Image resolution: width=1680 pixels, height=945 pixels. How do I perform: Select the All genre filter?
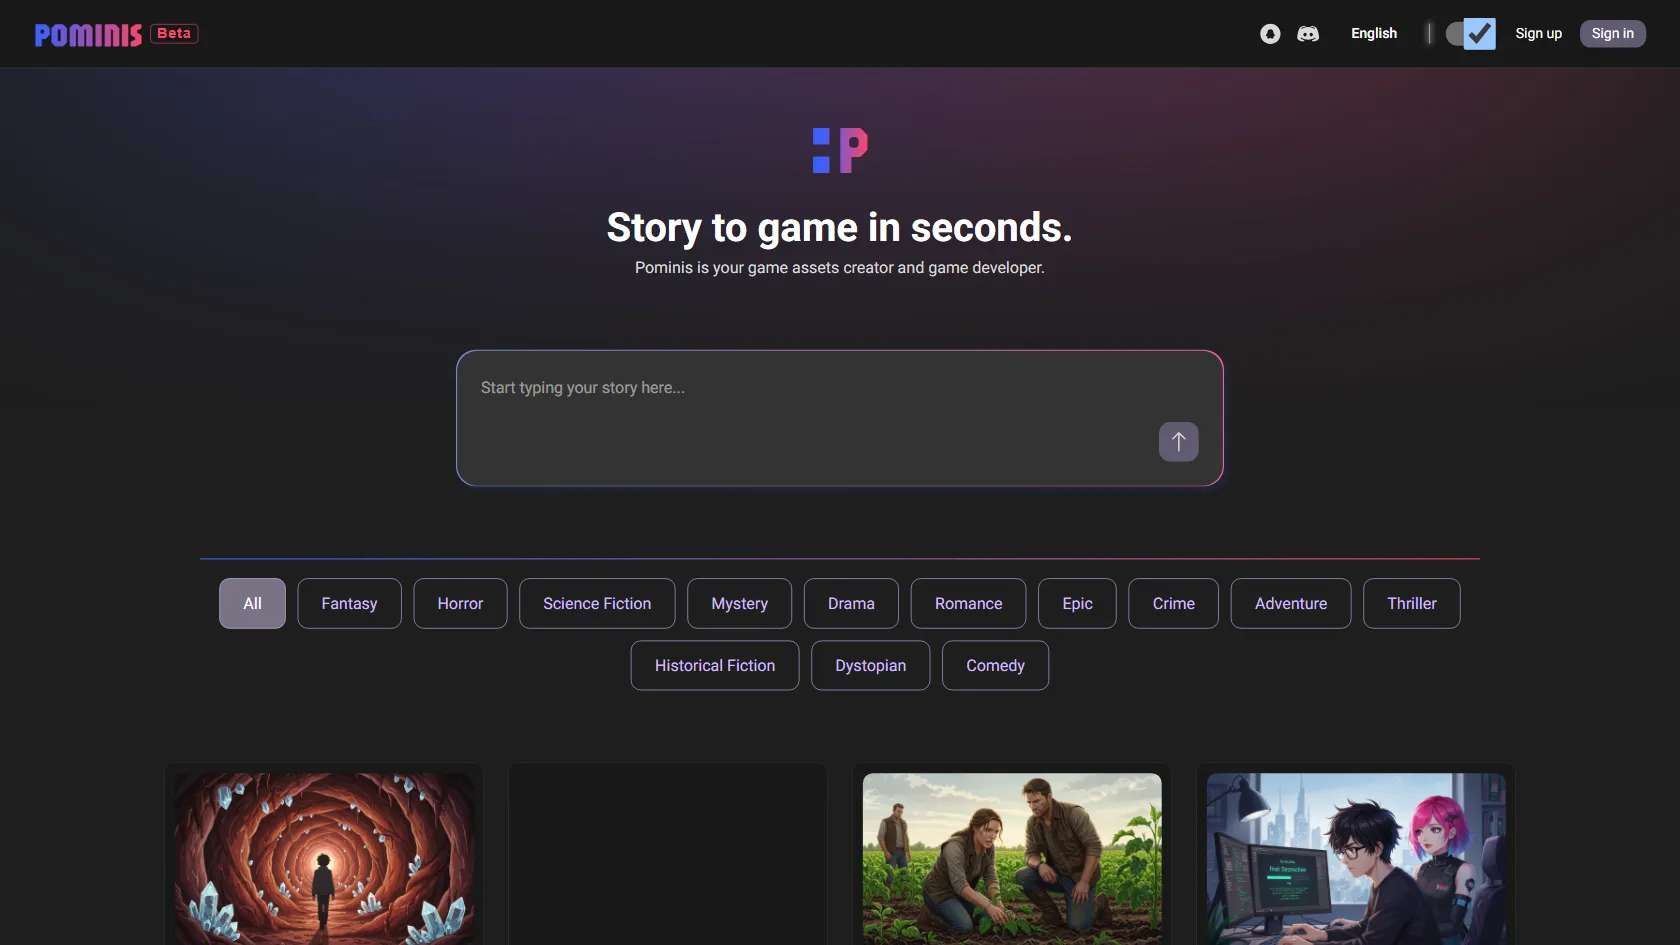point(252,603)
